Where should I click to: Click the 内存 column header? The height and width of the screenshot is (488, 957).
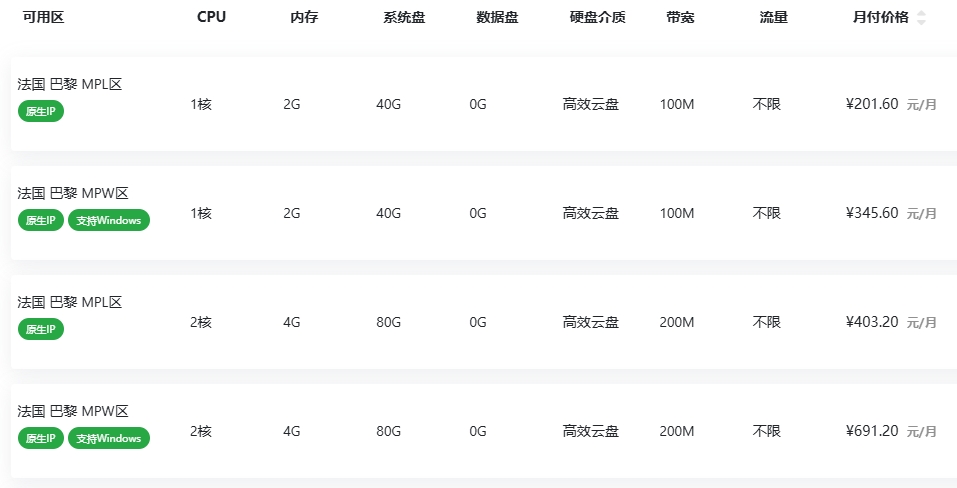click(x=304, y=17)
